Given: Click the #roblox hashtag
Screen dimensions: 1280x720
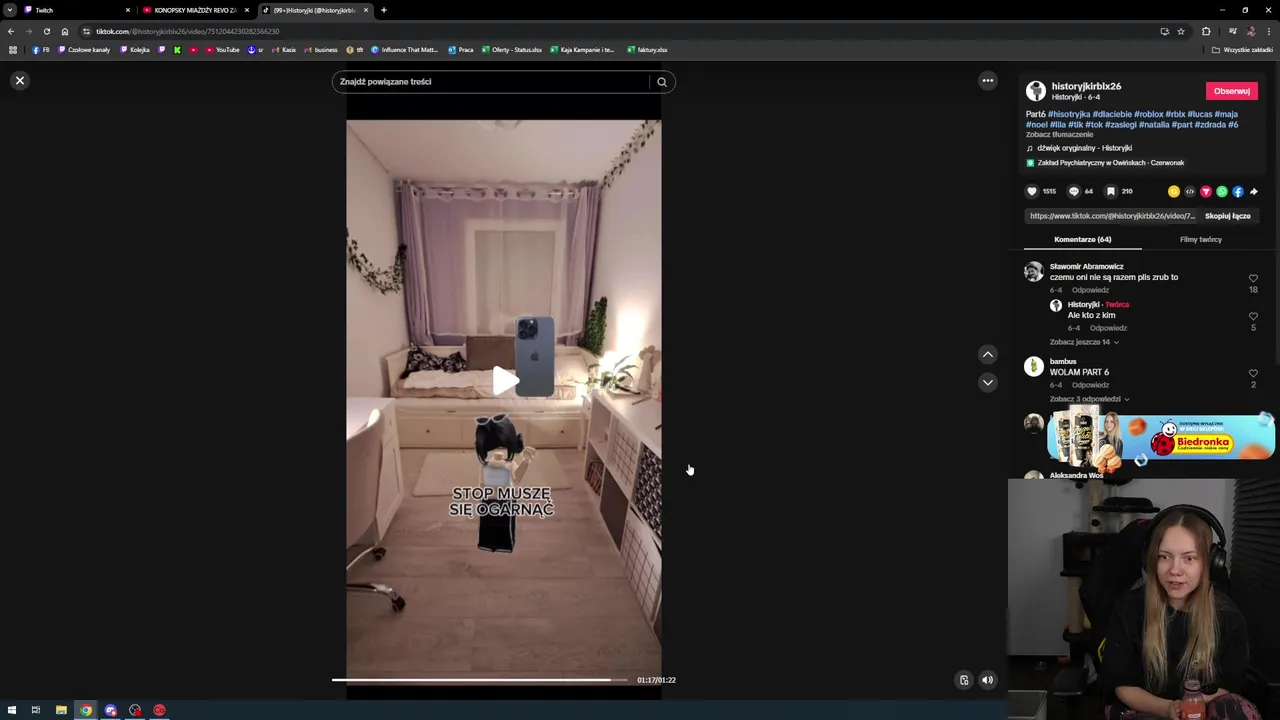Looking at the screenshot, I should point(1148,115).
